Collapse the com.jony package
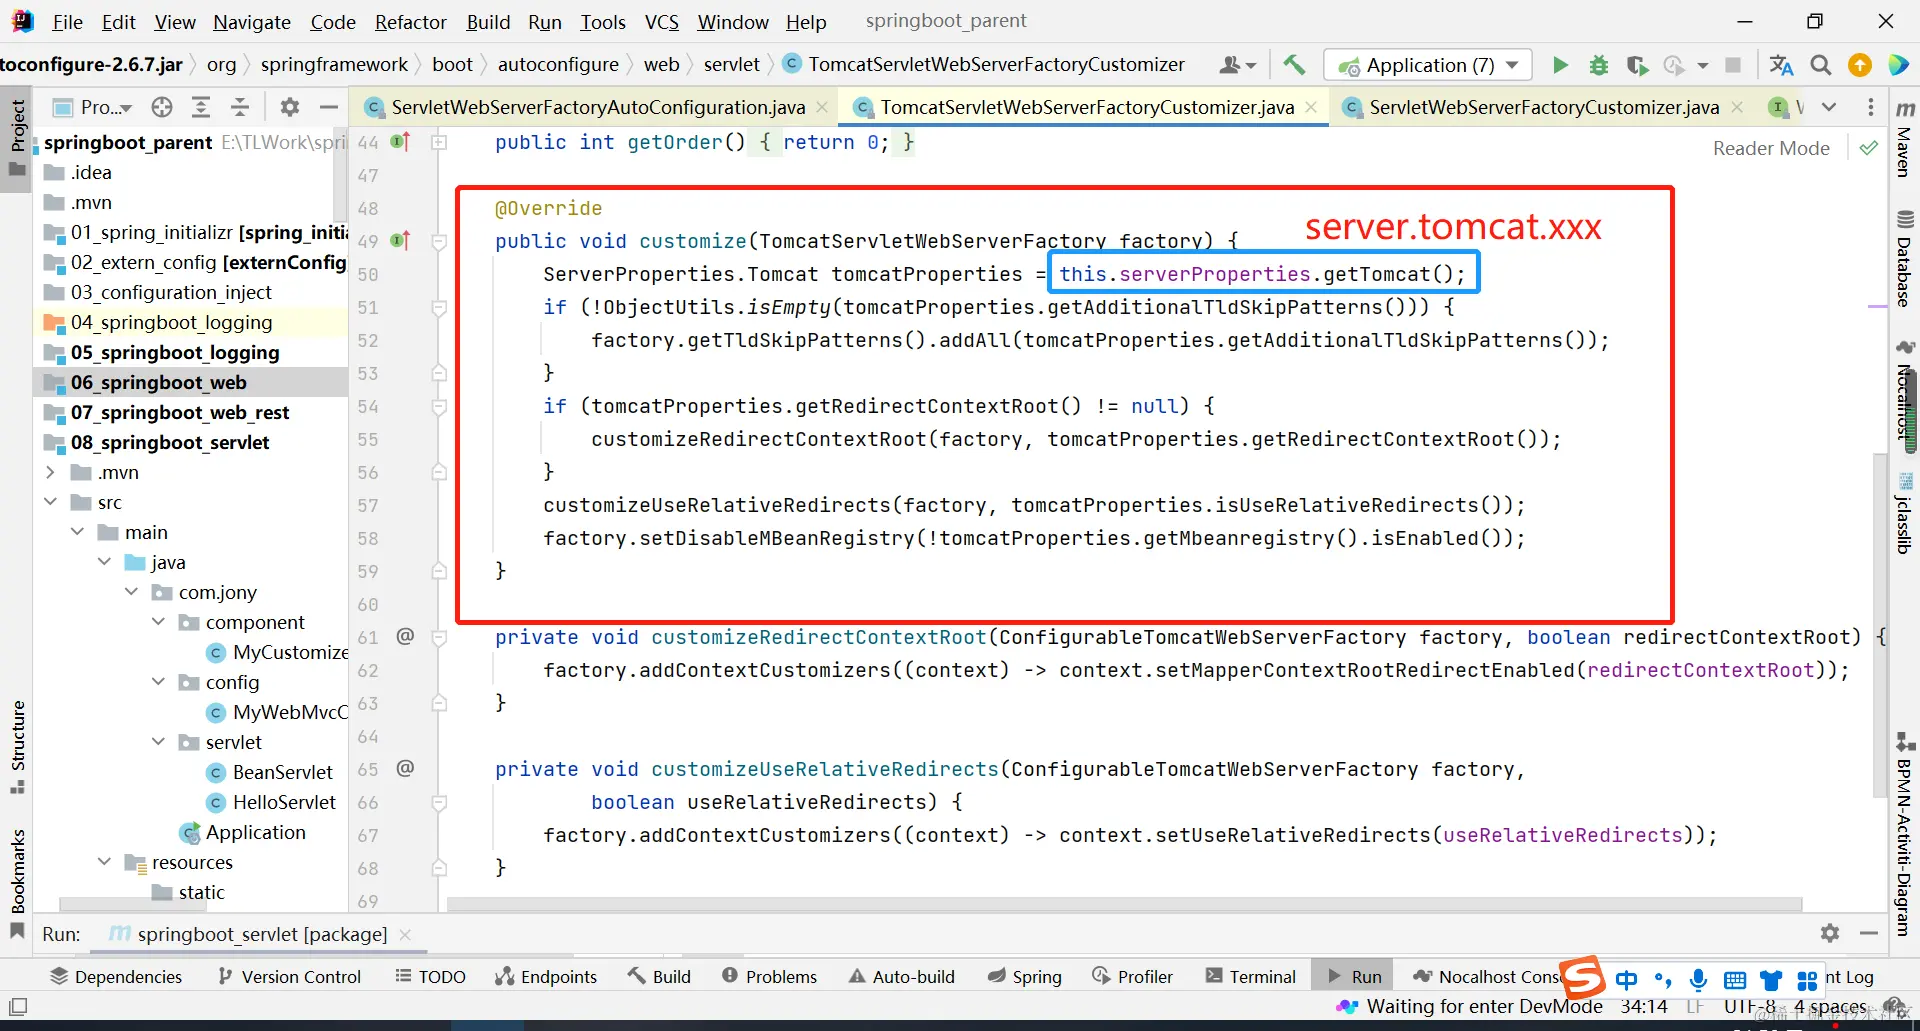 pos(132,592)
